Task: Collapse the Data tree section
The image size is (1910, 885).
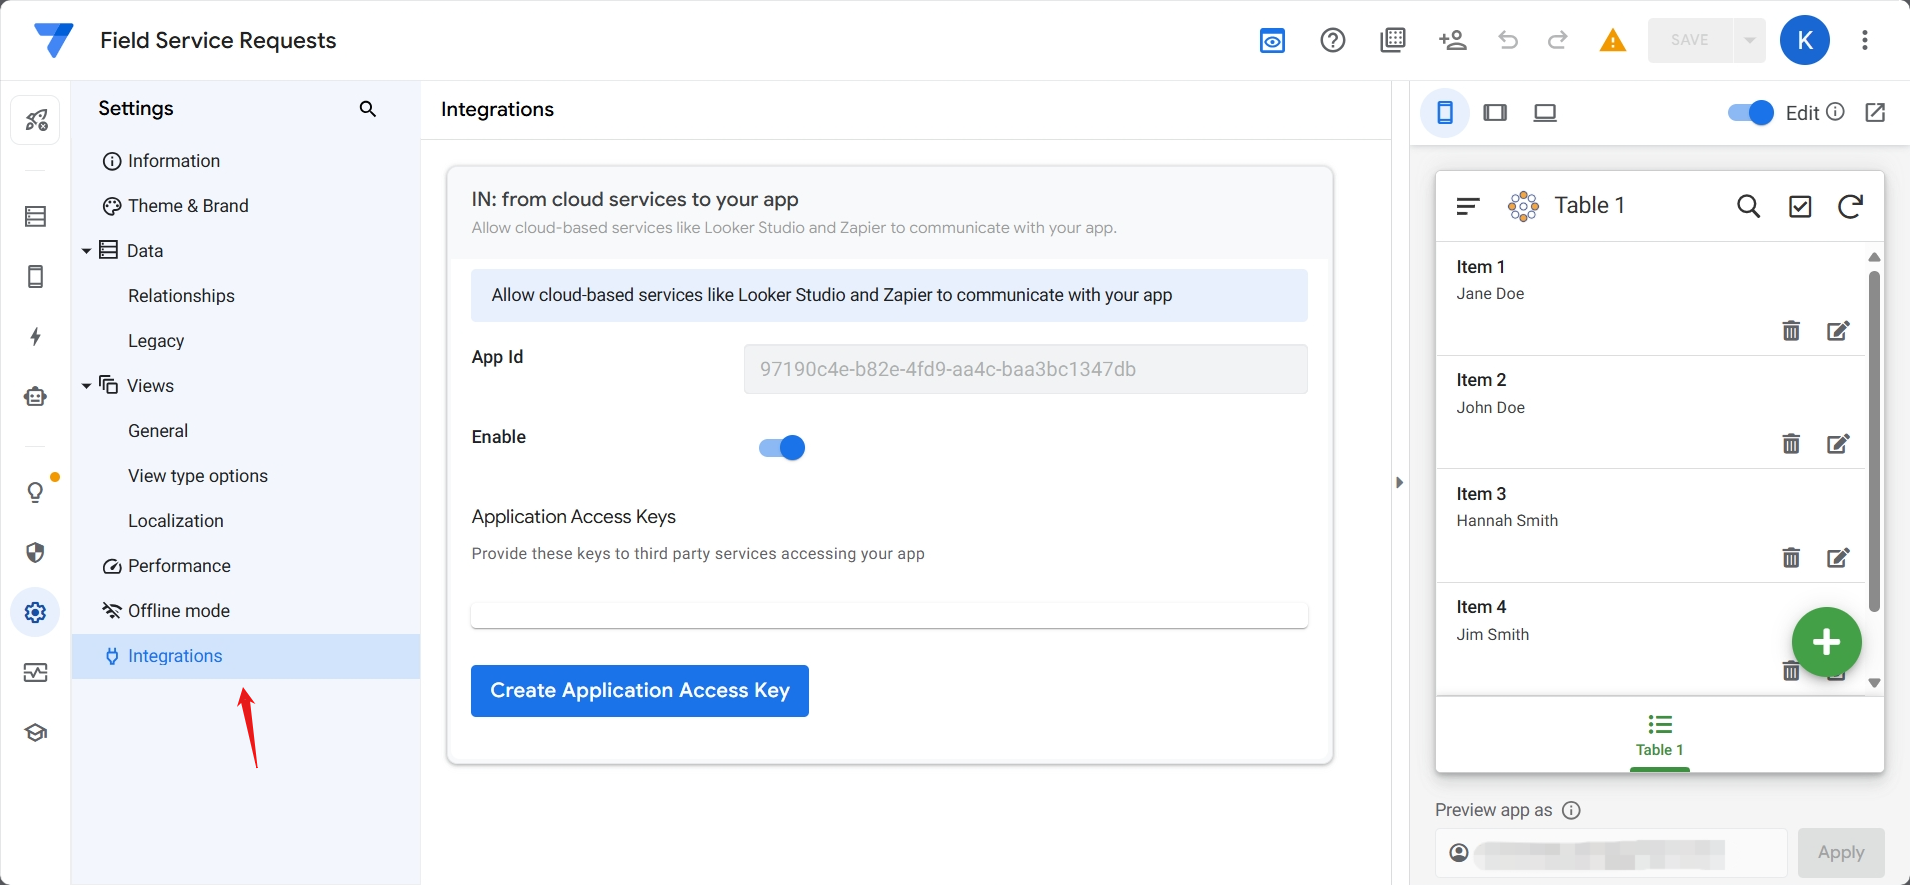Action: coord(86,251)
